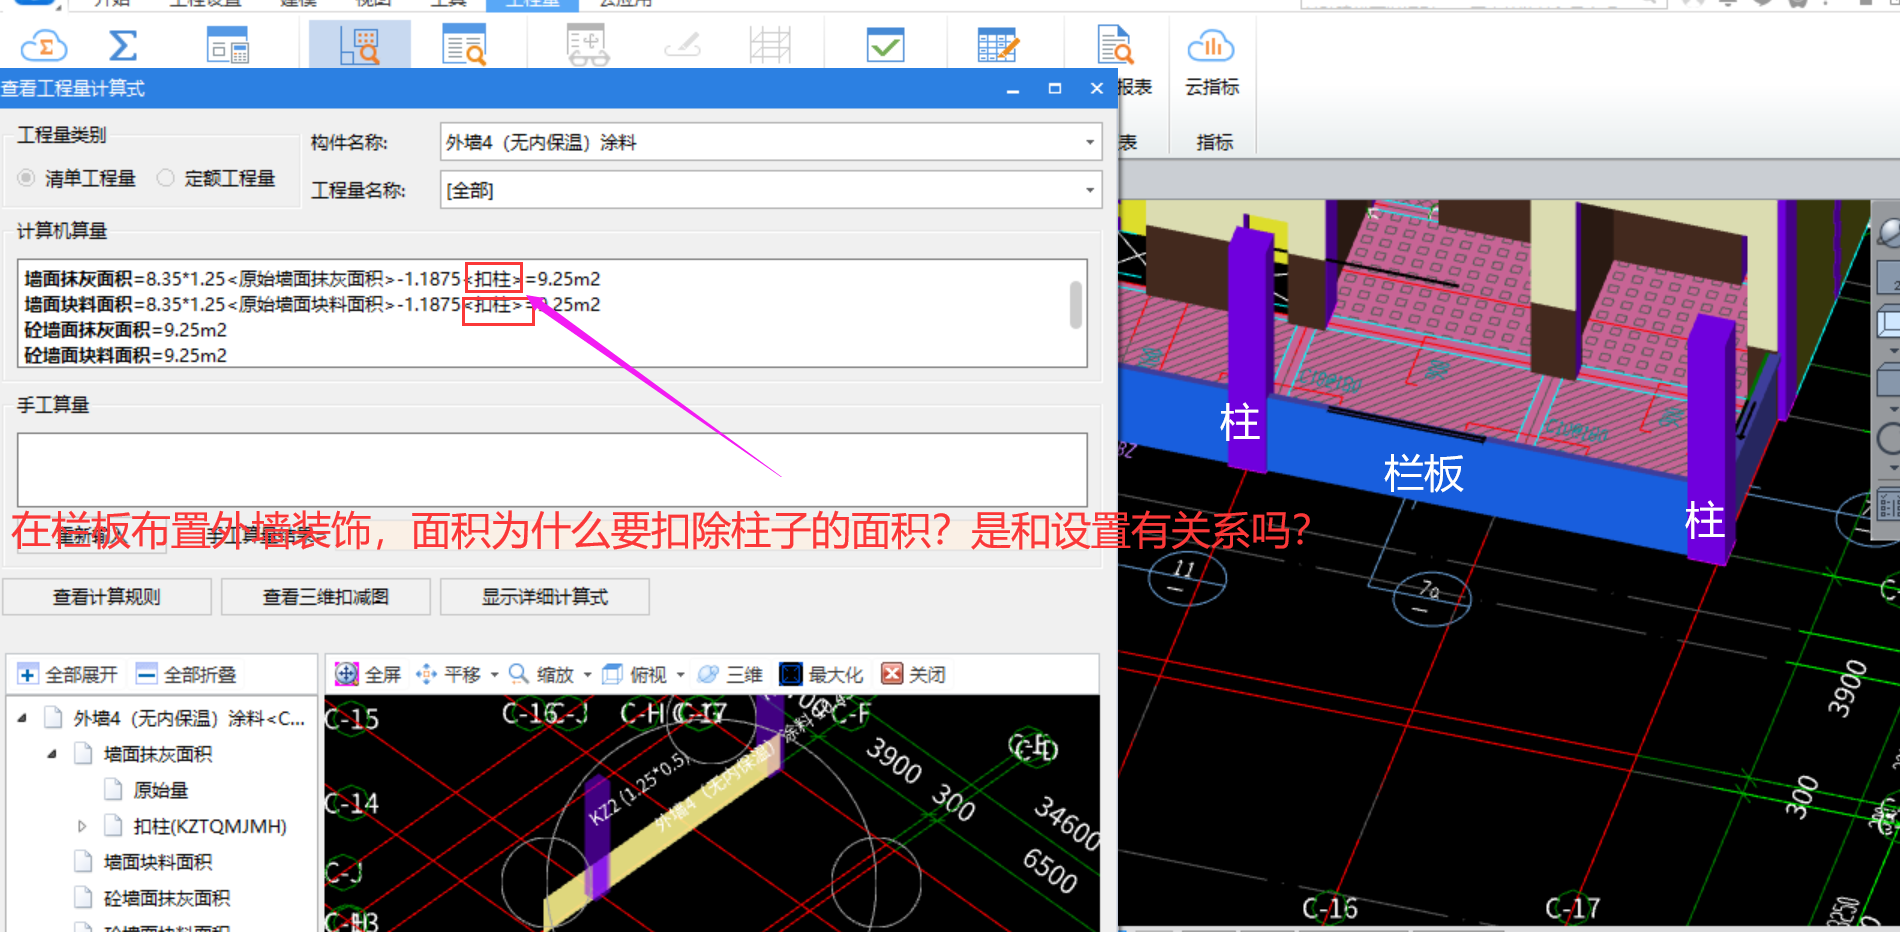Click the minus icon for 全部折叠
Screen dimensions: 1900x932
click(147, 674)
